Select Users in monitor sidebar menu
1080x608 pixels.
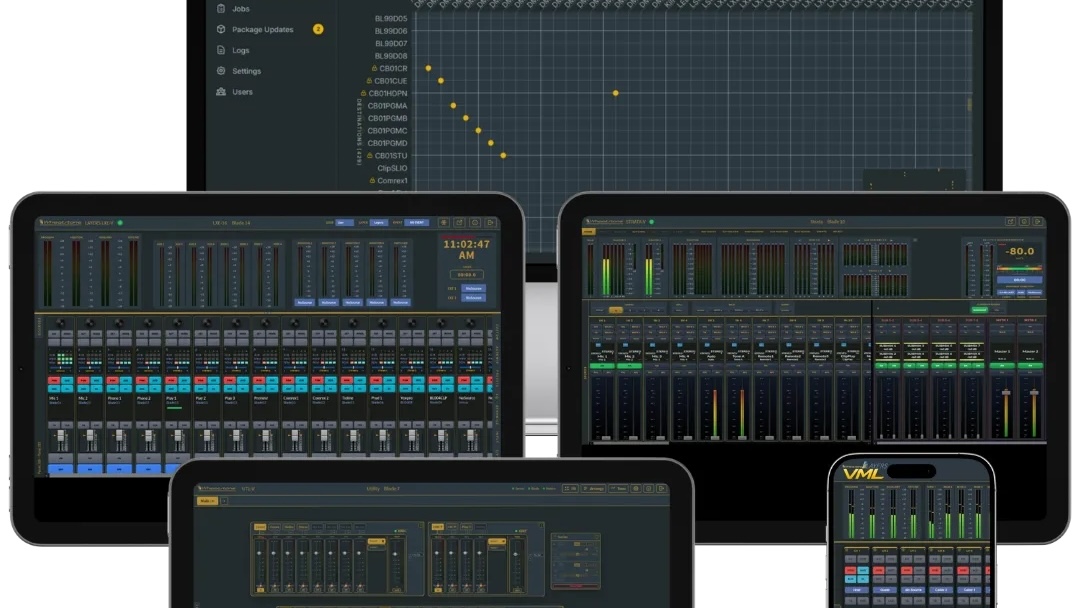[242, 92]
